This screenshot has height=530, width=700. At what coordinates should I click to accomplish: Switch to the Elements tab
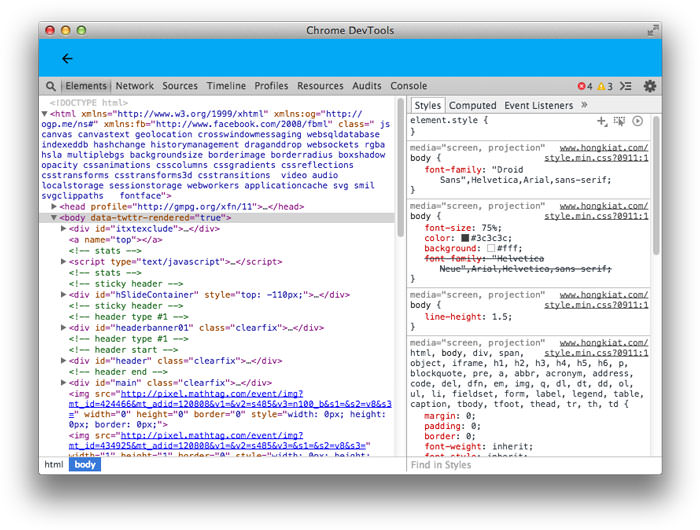click(86, 86)
